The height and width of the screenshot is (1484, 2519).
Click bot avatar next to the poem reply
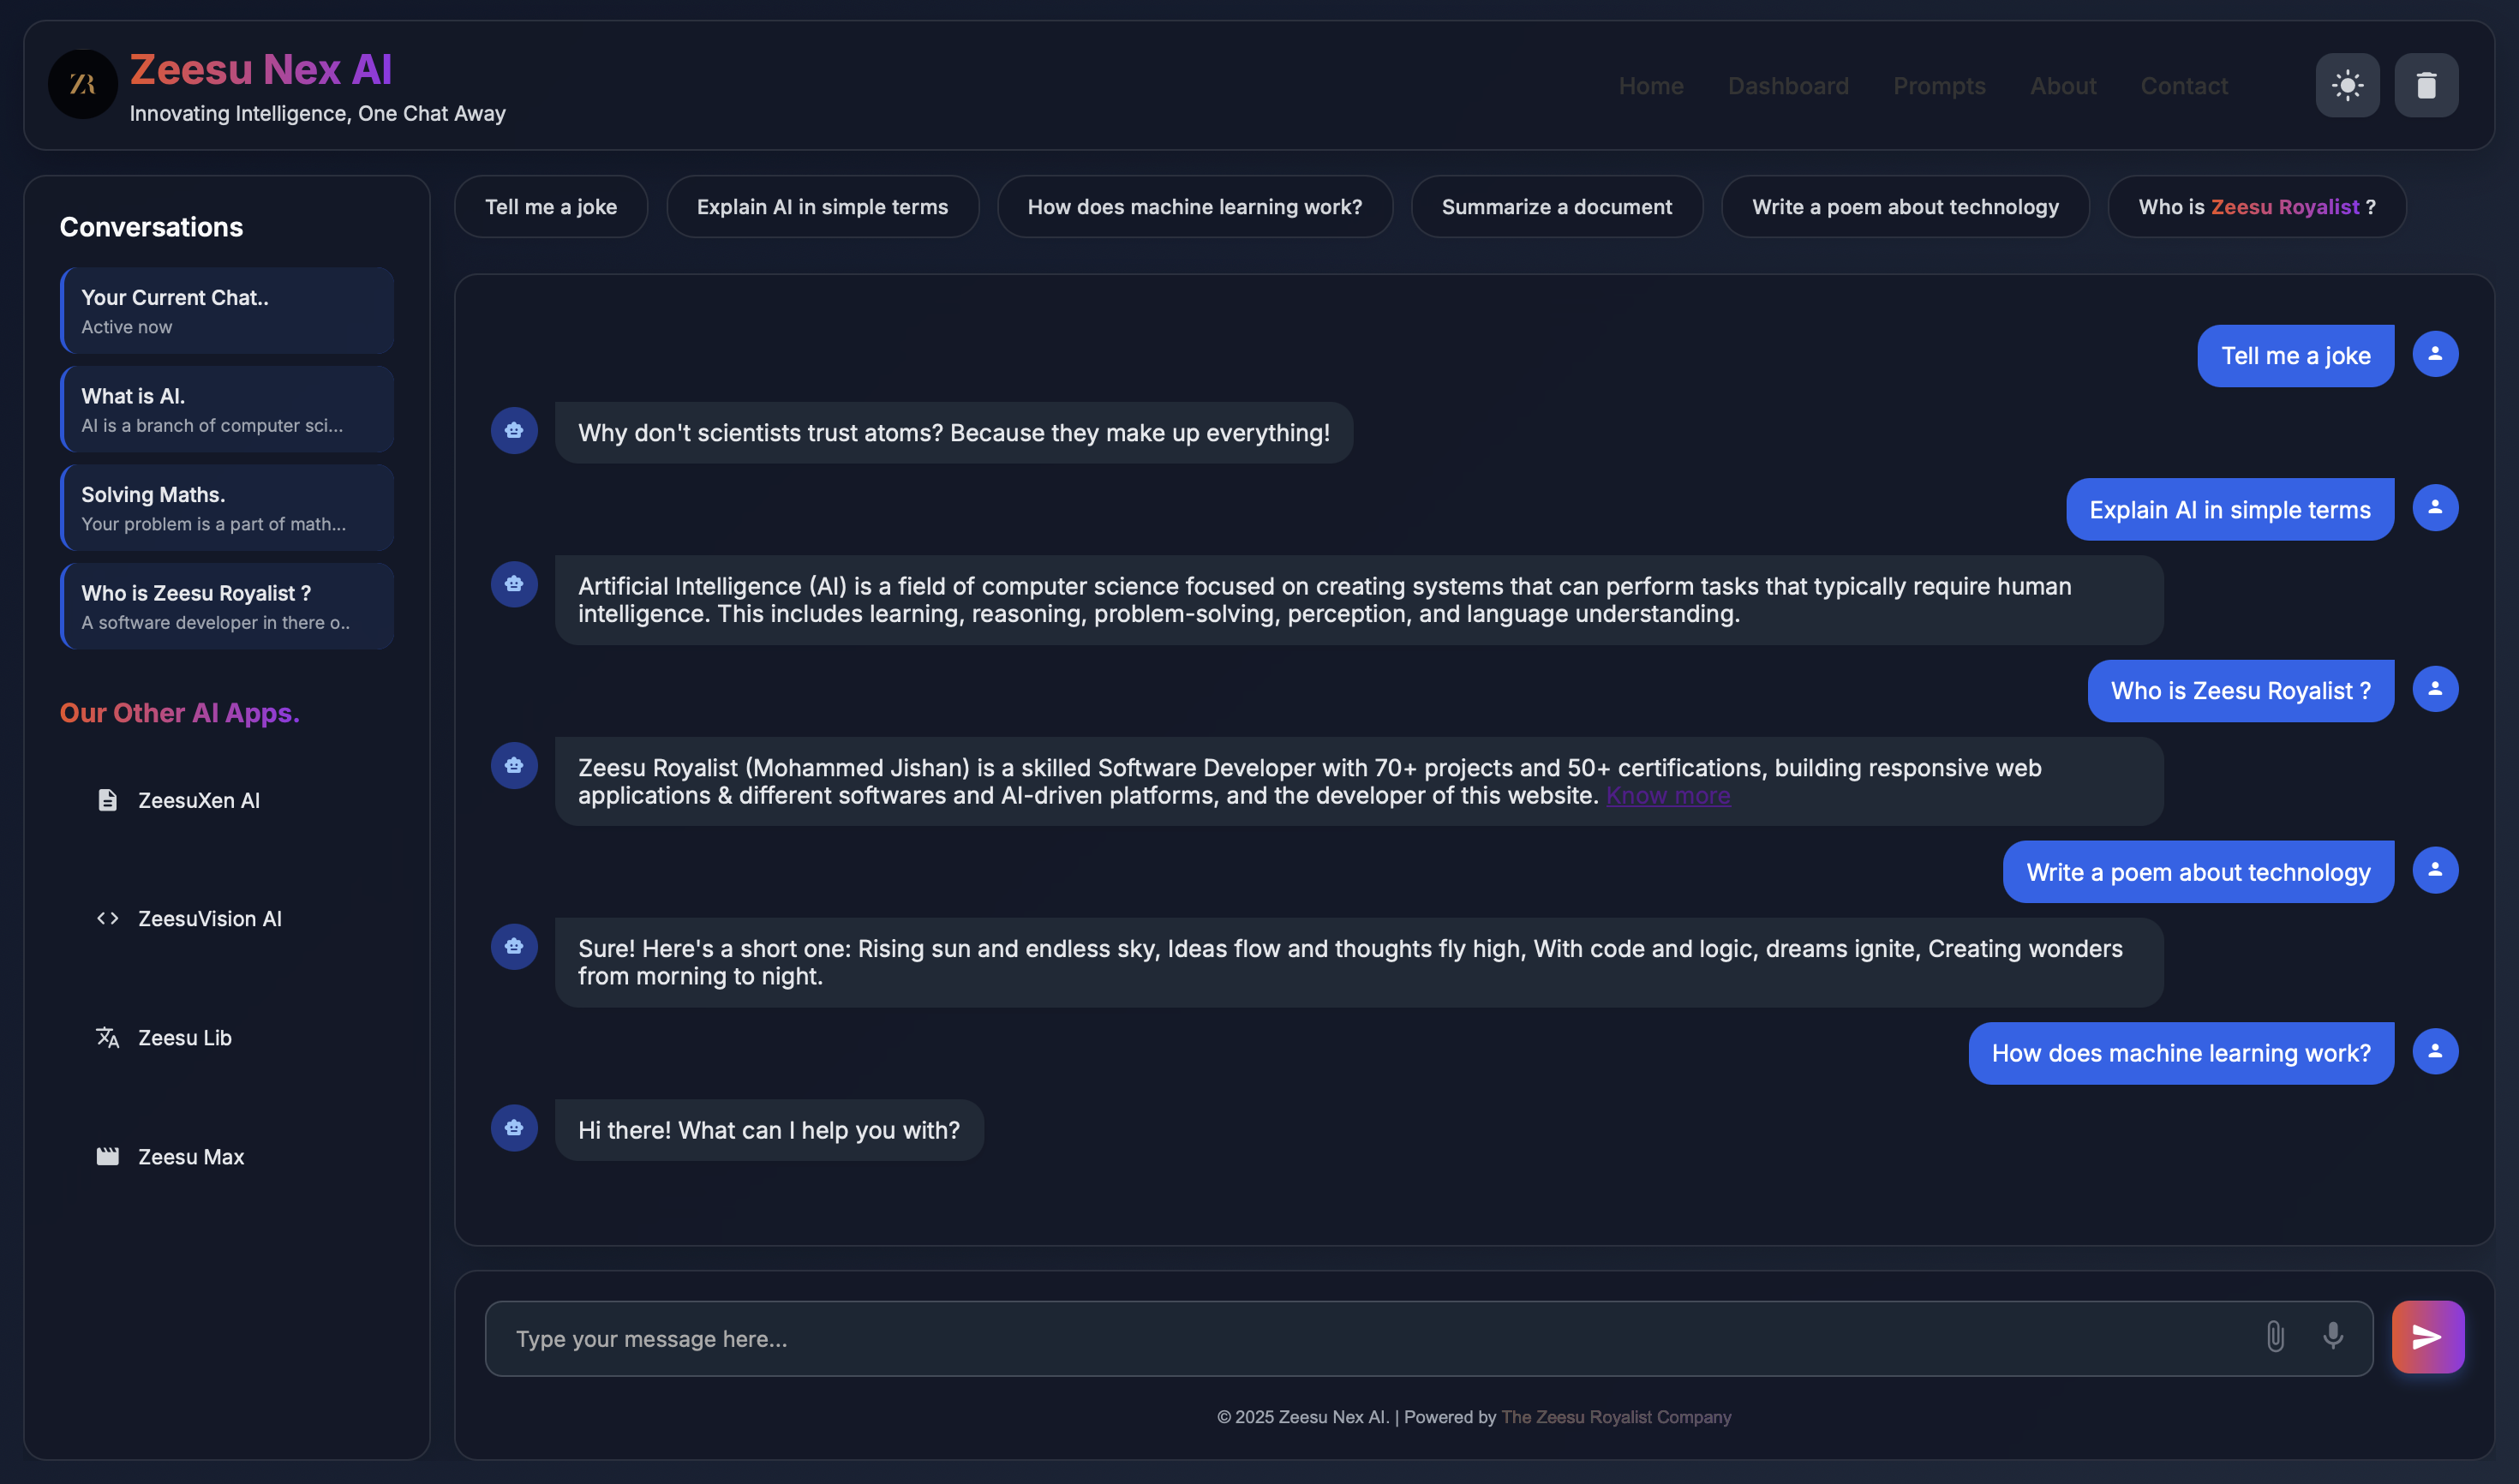(x=514, y=947)
